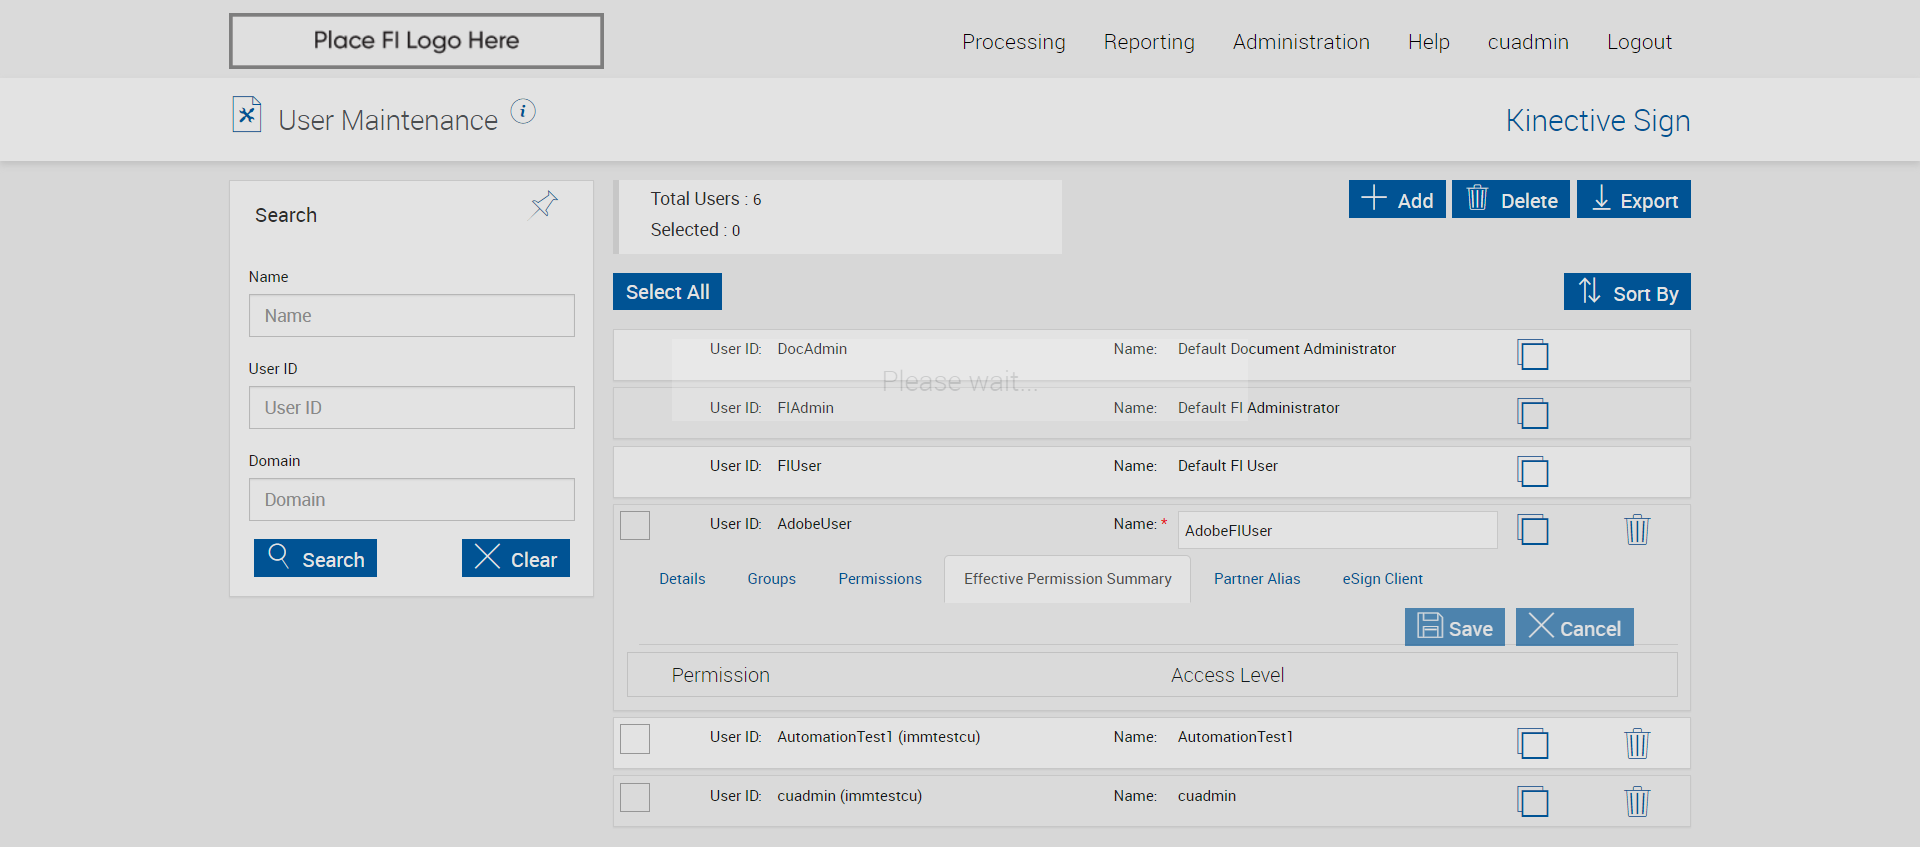Open the eSign Client tab
1920x847 pixels.
coord(1382,579)
